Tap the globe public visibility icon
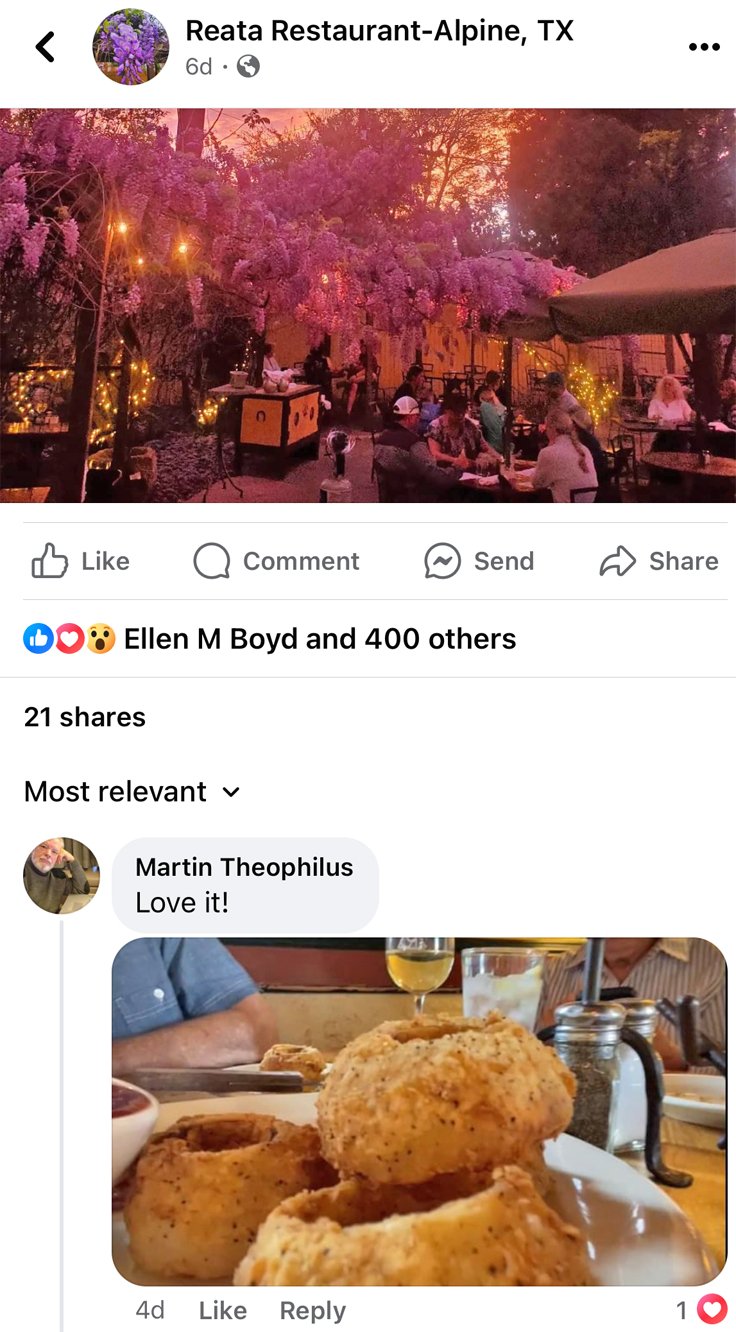Screen dimensions: 736x1332 249,67
